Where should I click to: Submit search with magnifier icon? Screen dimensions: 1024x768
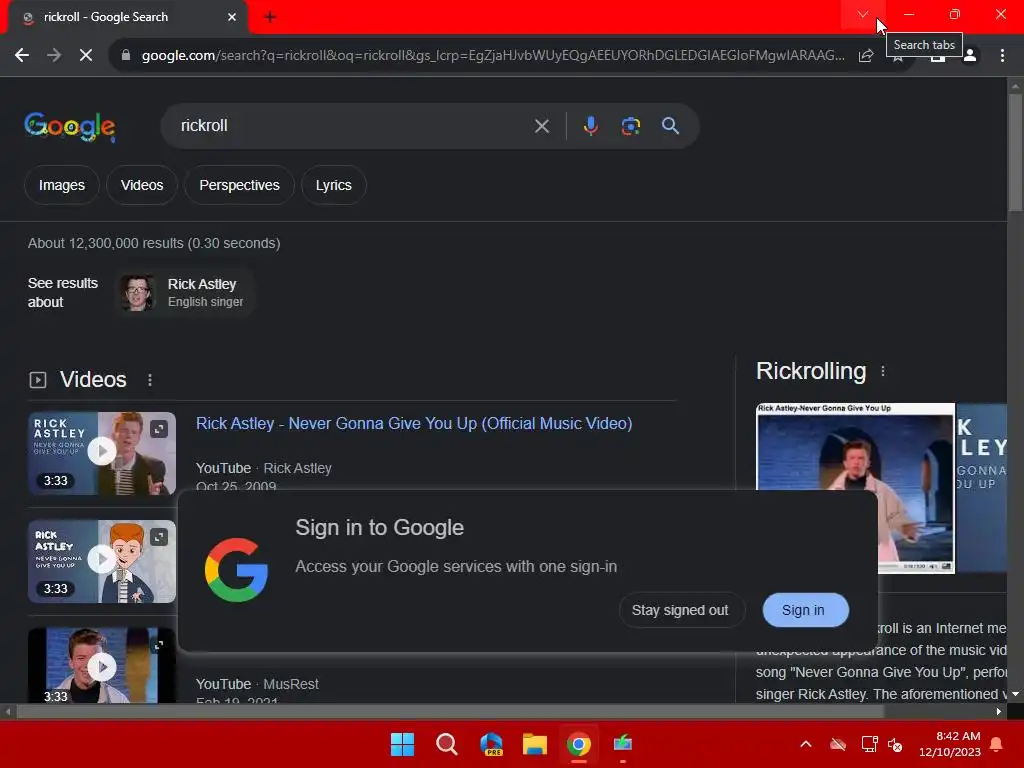pos(670,126)
